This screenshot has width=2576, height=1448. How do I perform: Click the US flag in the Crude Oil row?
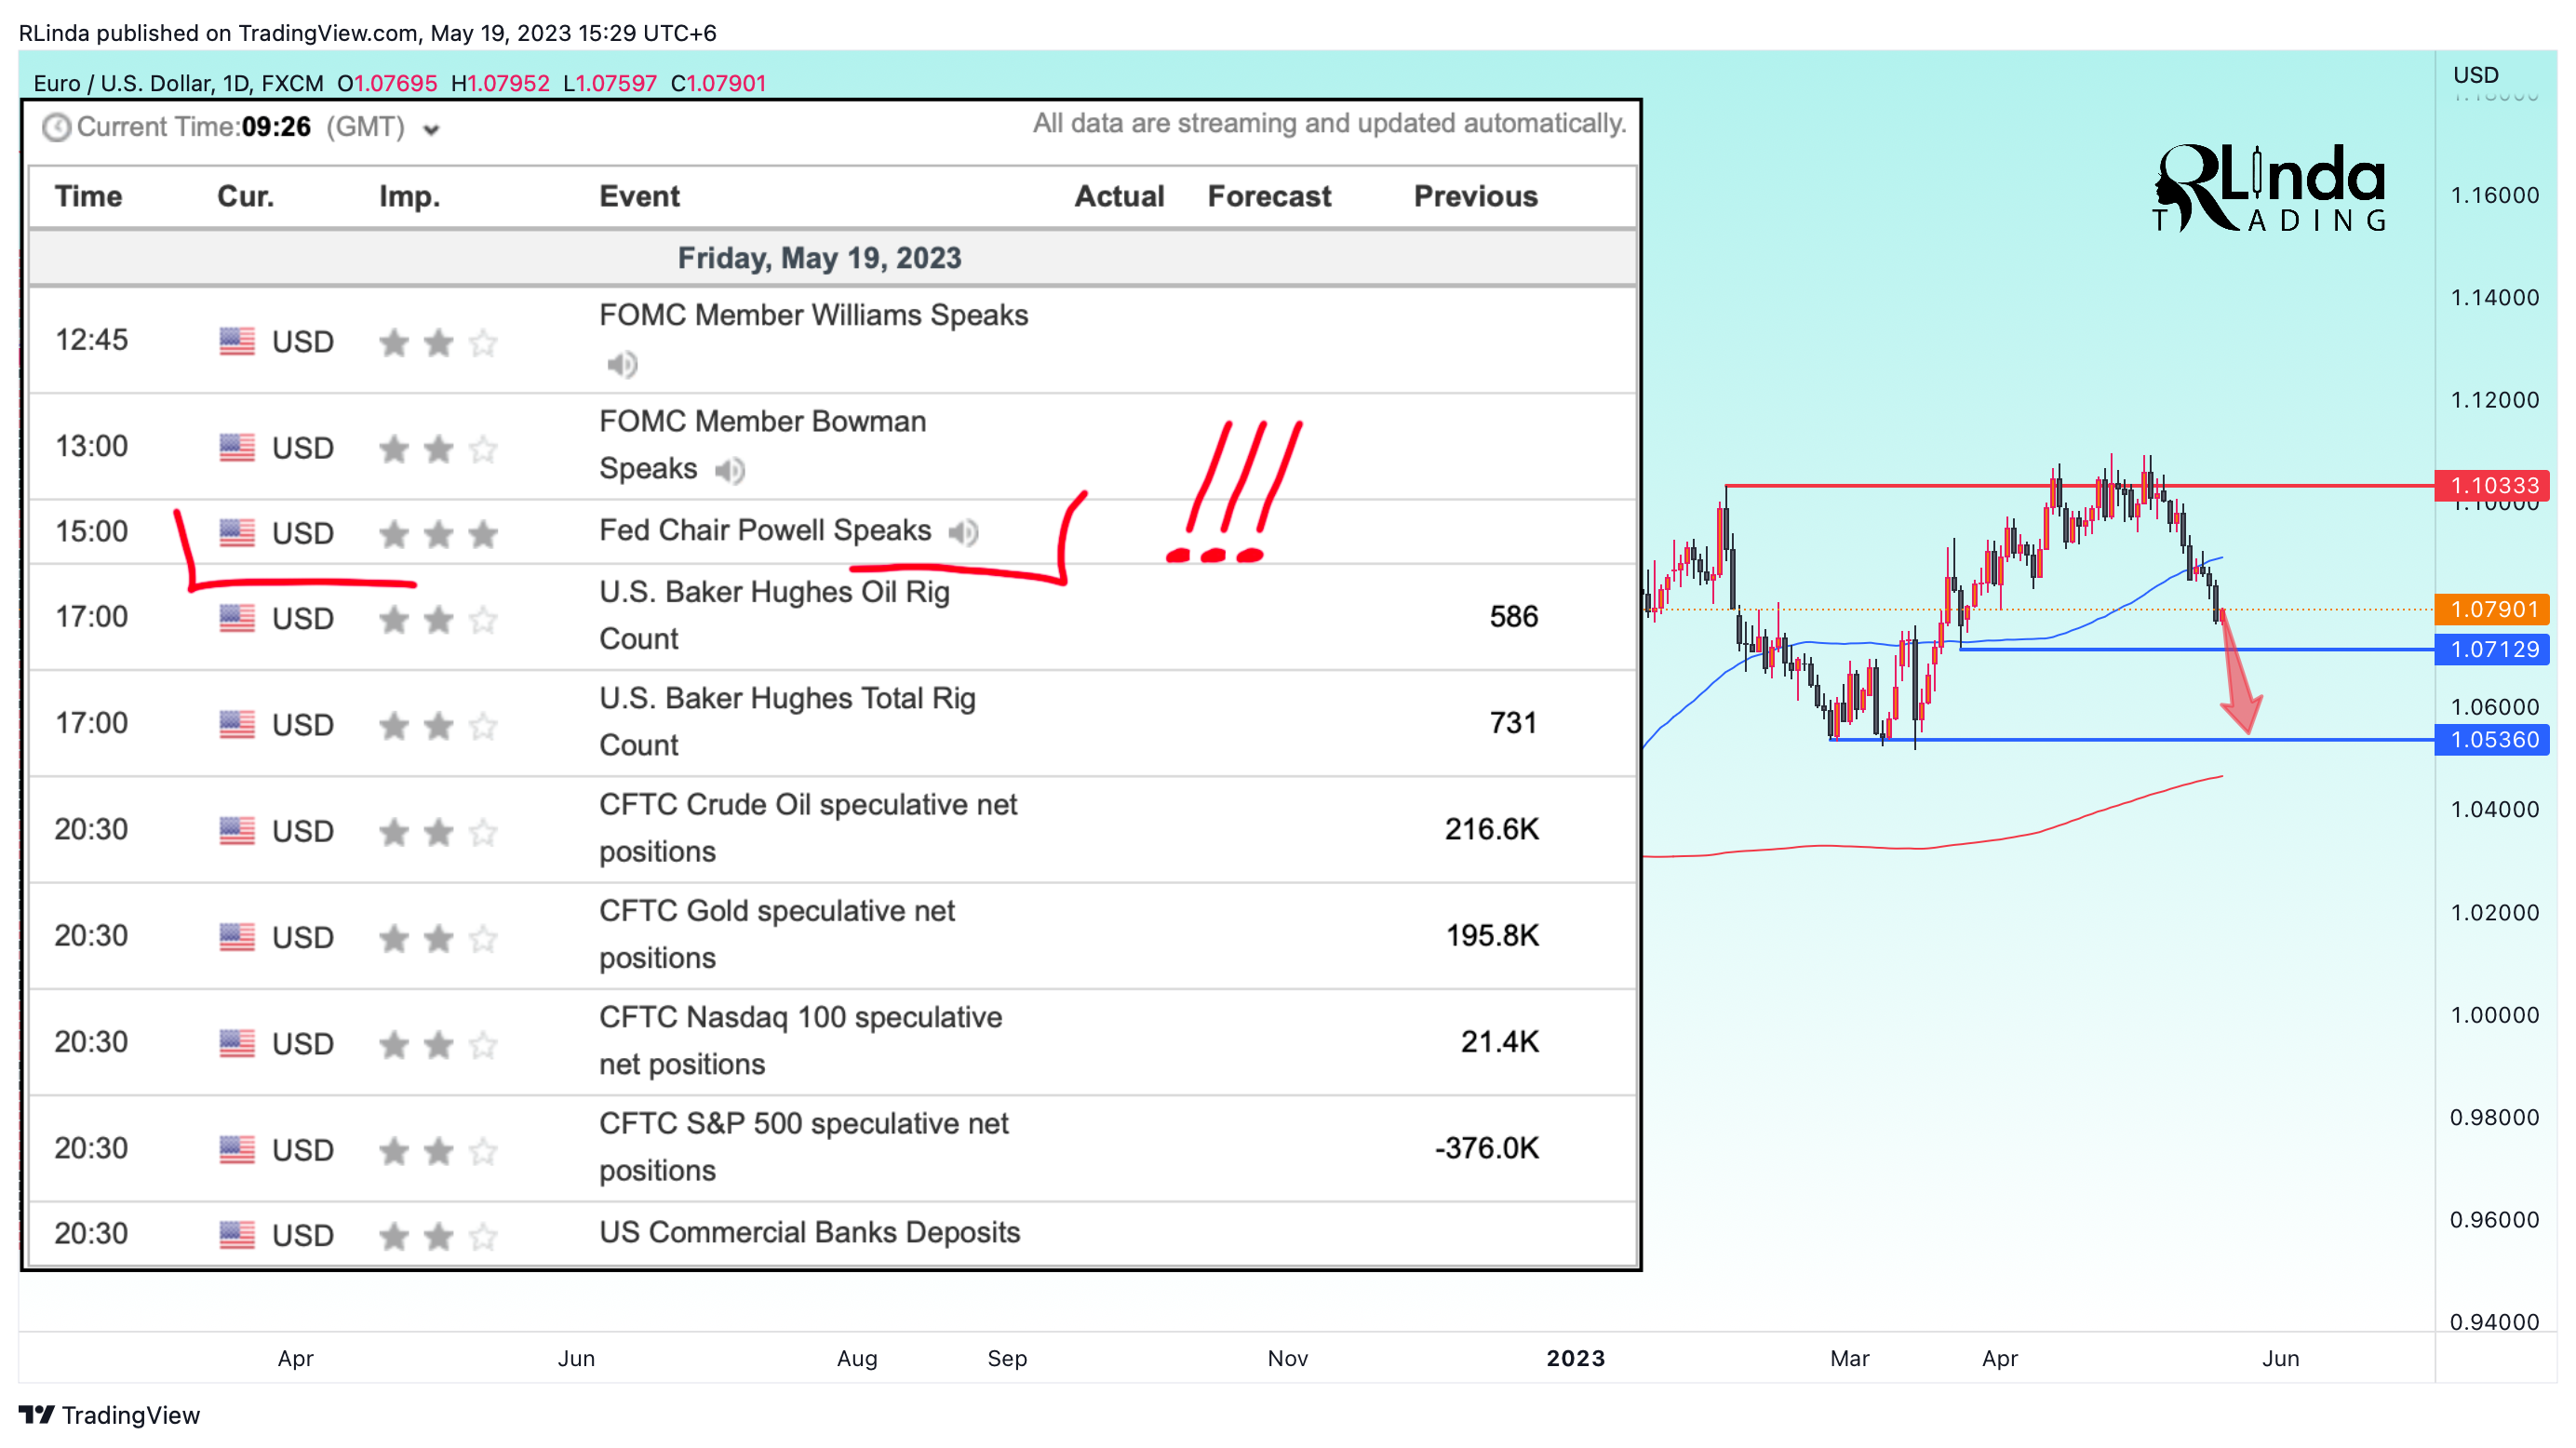[x=237, y=830]
